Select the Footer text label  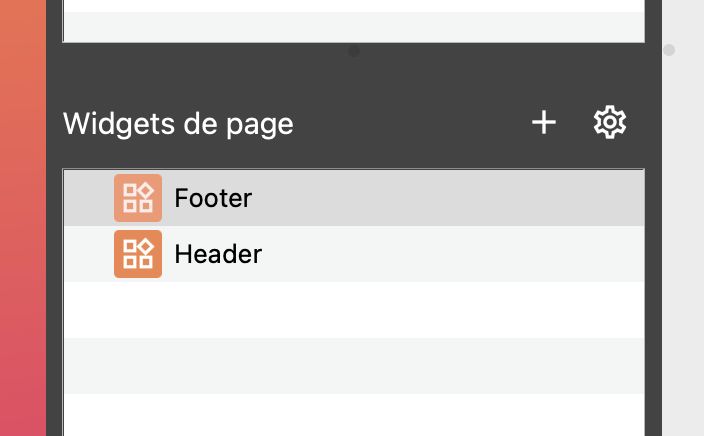pyautogui.click(x=213, y=198)
